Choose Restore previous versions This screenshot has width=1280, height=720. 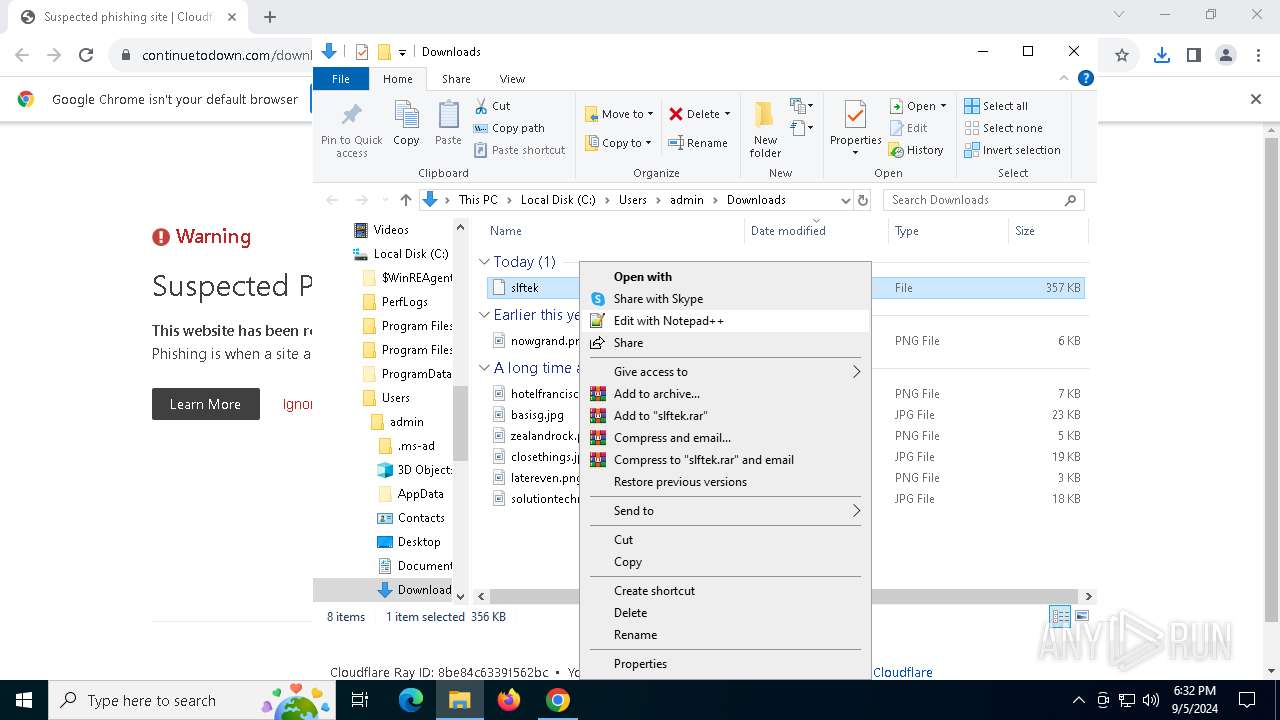(x=725, y=482)
